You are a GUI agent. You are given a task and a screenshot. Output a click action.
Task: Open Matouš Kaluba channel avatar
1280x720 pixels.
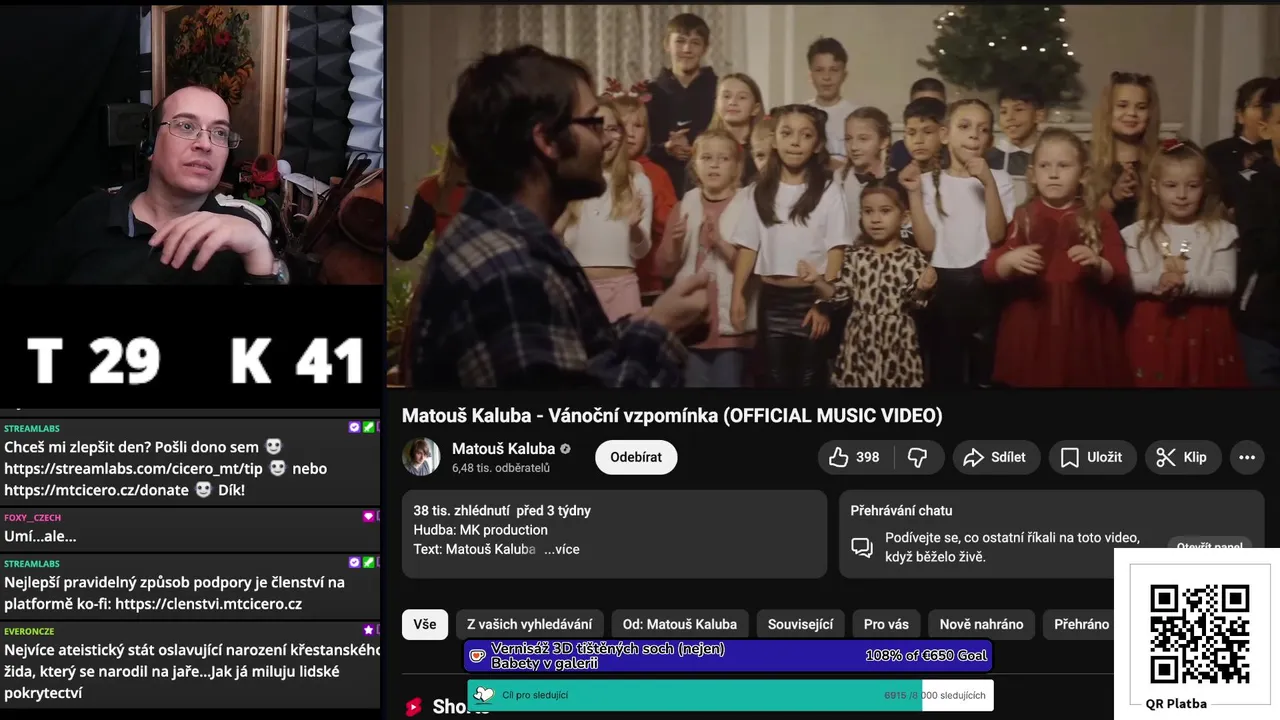pyautogui.click(x=421, y=457)
